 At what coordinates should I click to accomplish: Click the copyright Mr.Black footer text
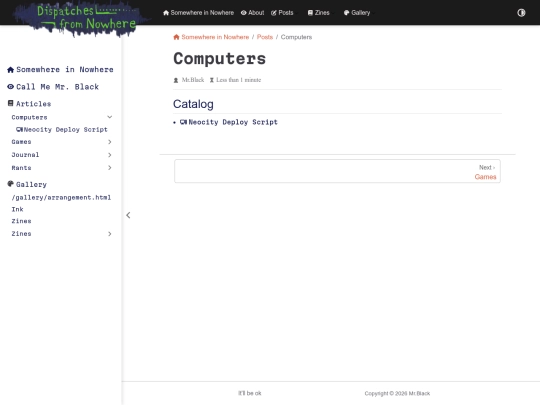pos(397,393)
